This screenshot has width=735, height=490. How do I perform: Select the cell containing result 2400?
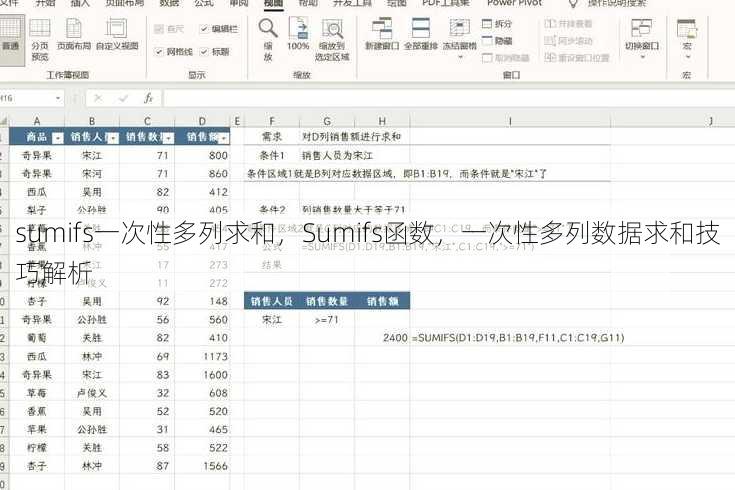point(382,338)
